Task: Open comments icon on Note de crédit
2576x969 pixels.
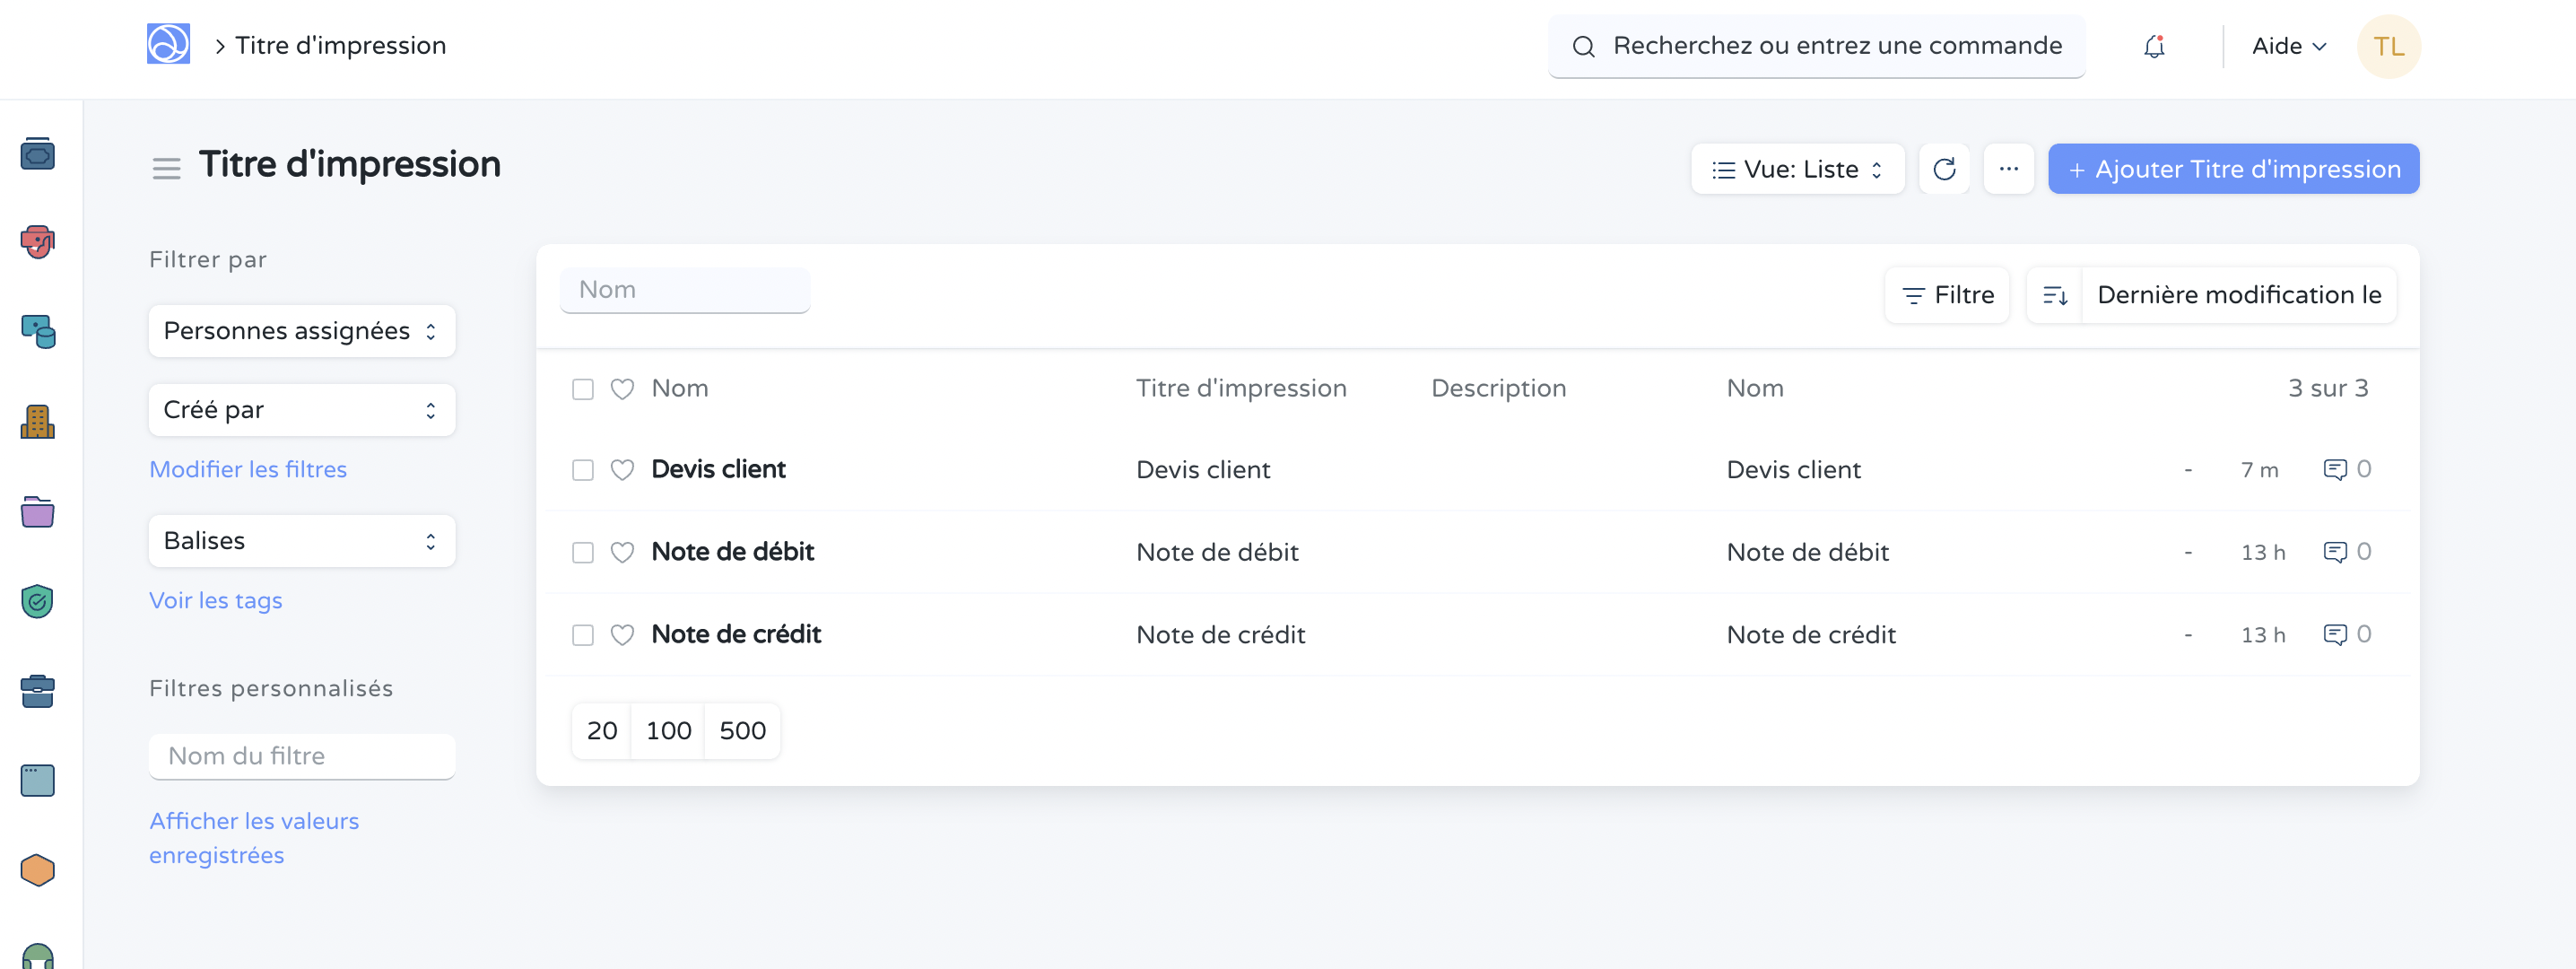Action: pyautogui.click(x=2334, y=635)
